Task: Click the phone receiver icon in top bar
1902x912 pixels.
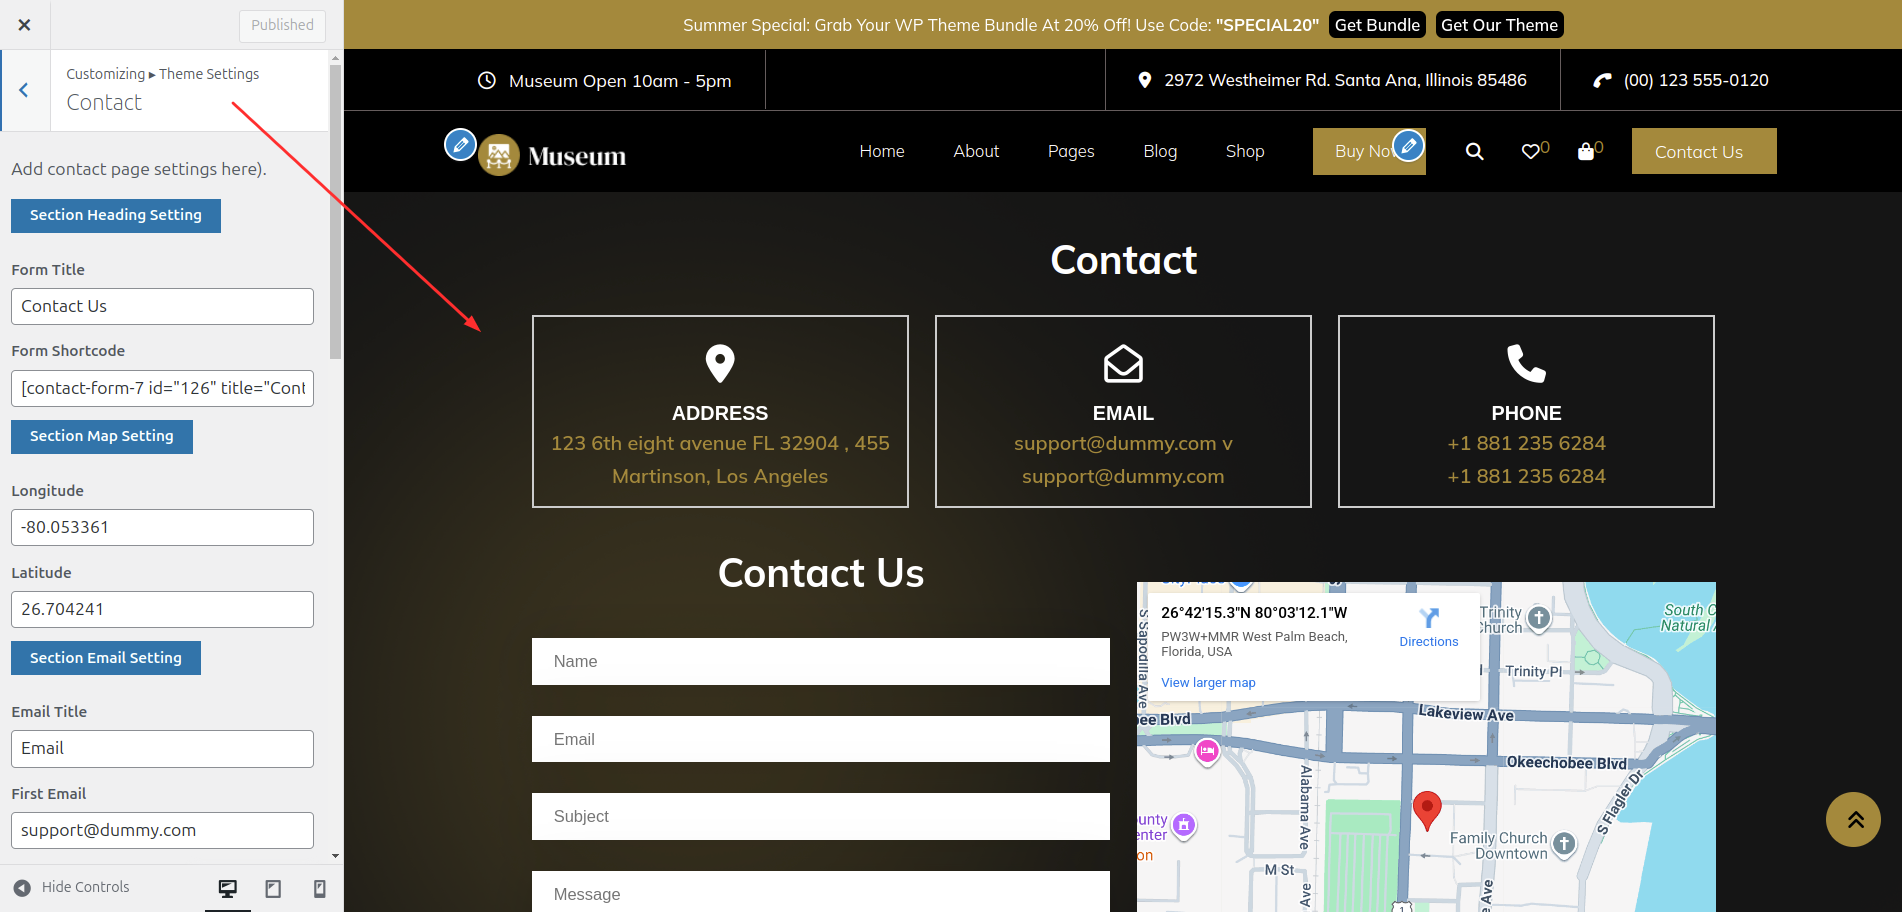Action: pyautogui.click(x=1601, y=80)
